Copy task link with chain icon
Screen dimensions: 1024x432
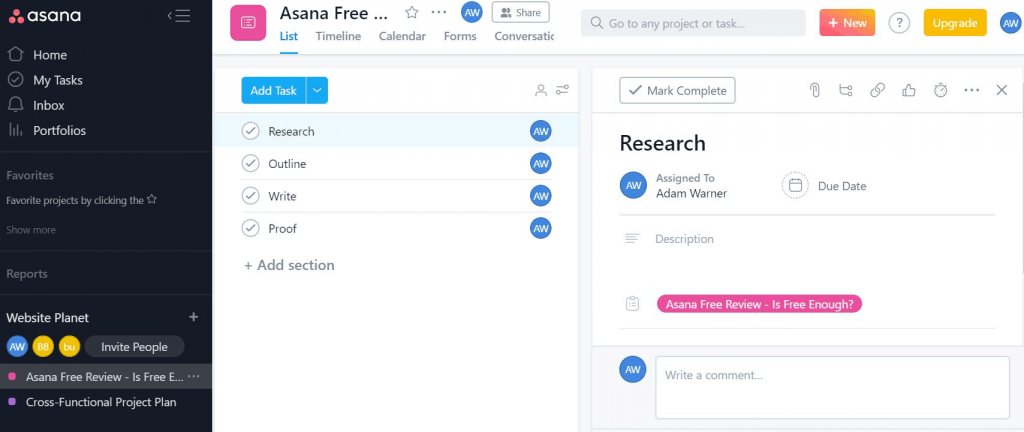click(x=877, y=90)
